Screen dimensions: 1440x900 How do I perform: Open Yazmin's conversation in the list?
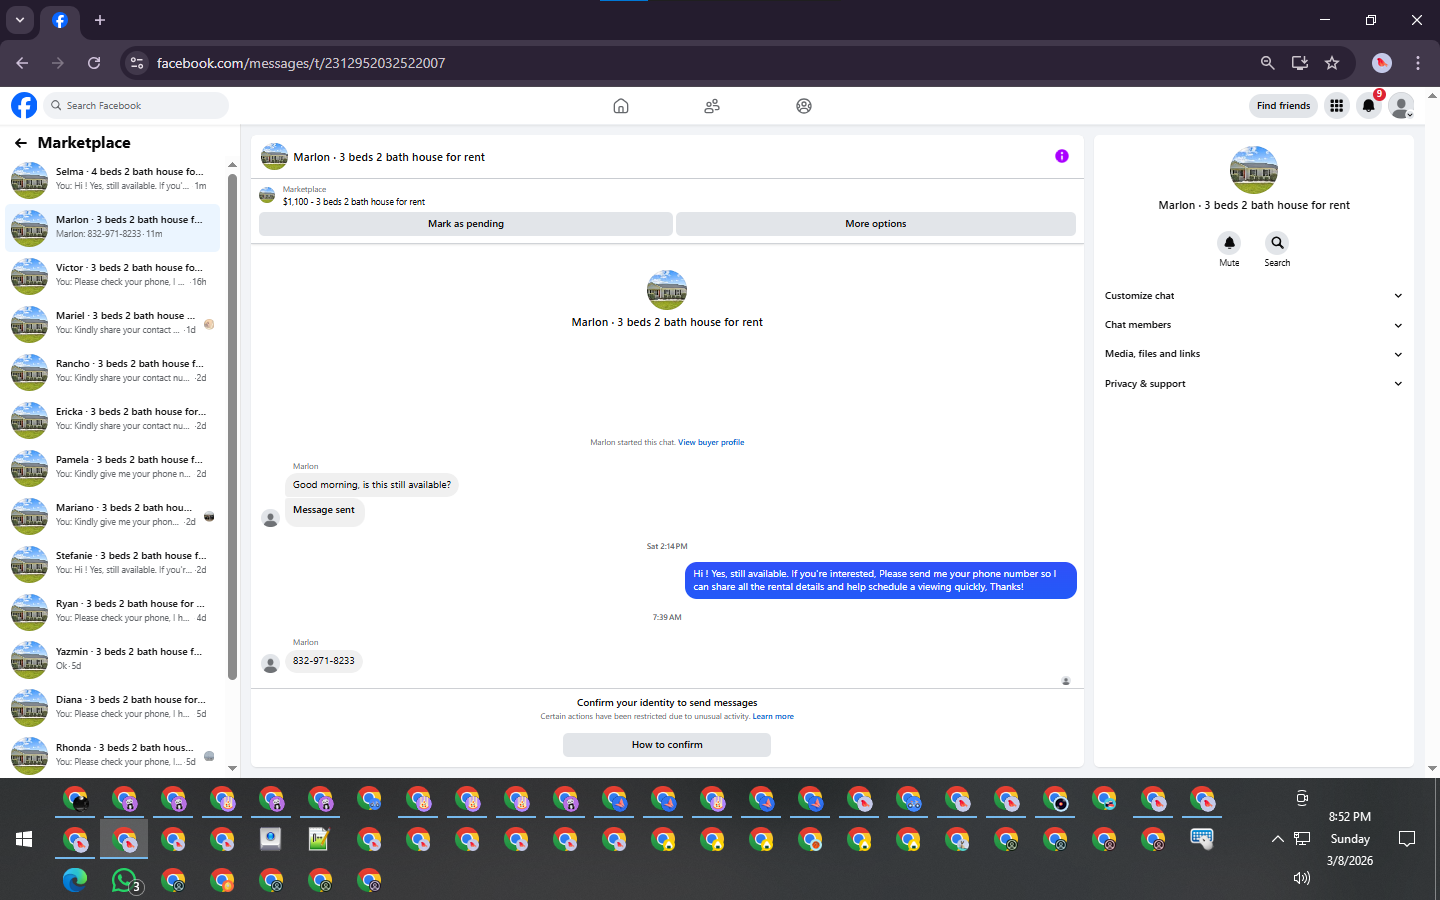click(x=113, y=660)
